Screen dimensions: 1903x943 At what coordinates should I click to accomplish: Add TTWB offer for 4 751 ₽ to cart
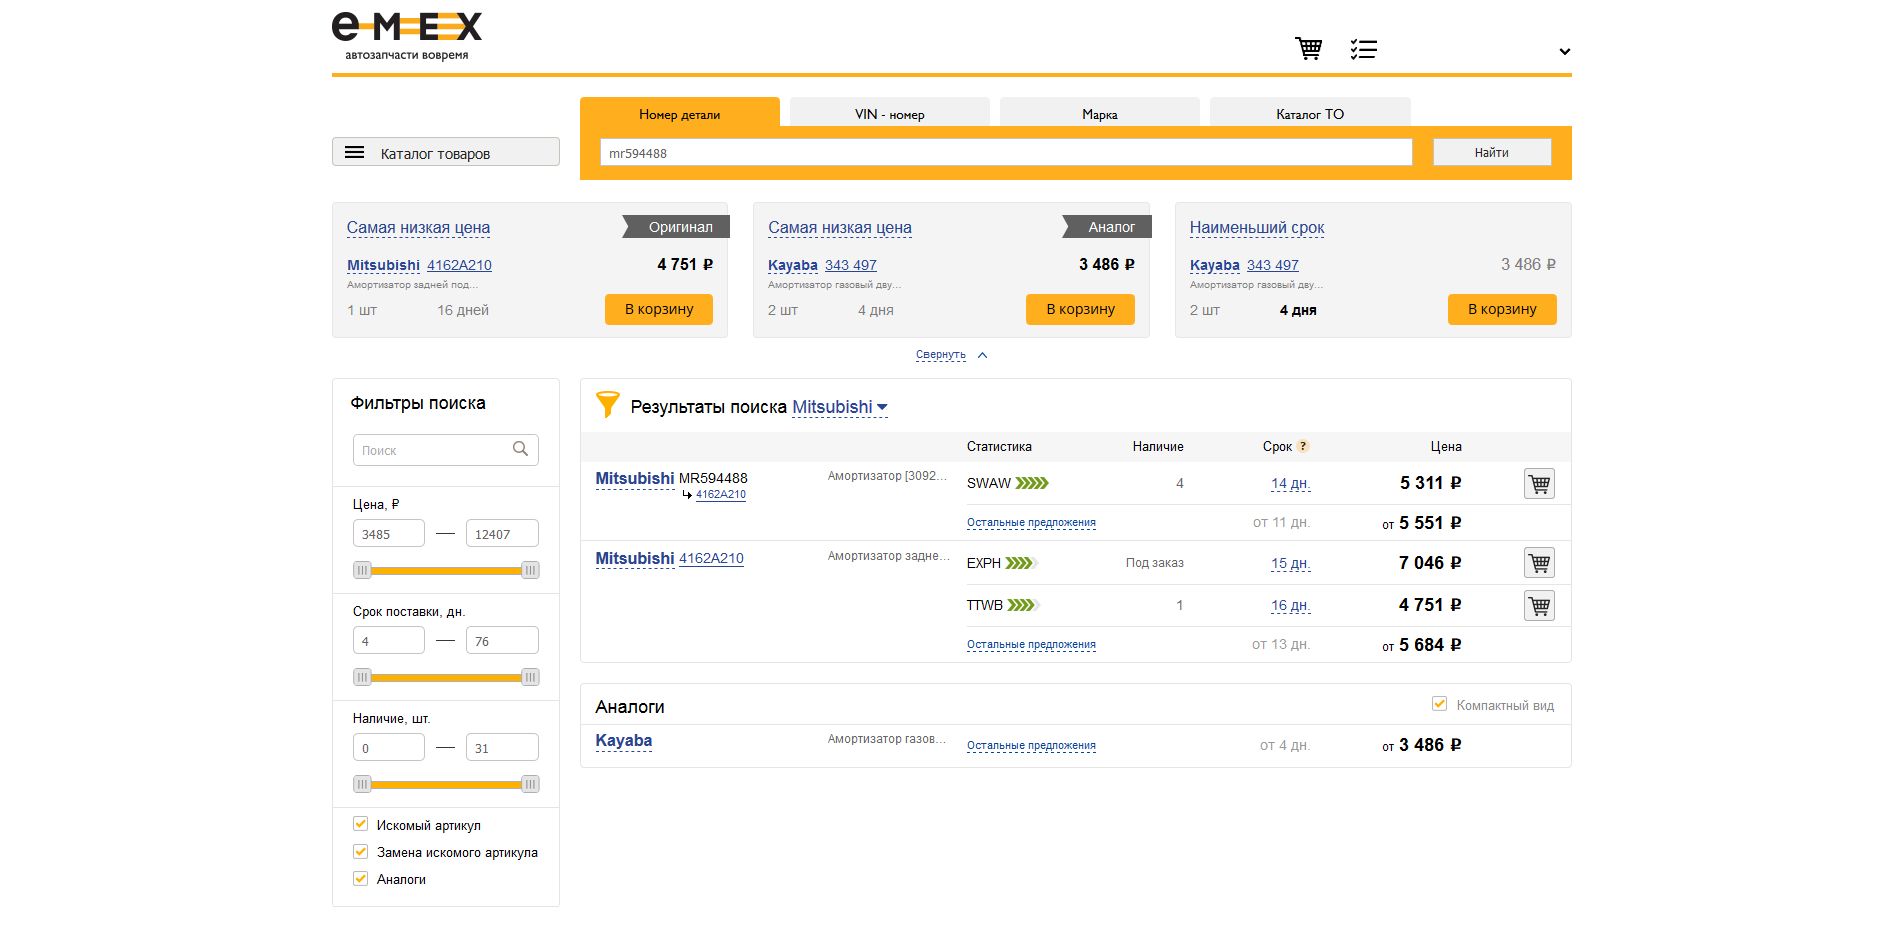click(x=1539, y=605)
